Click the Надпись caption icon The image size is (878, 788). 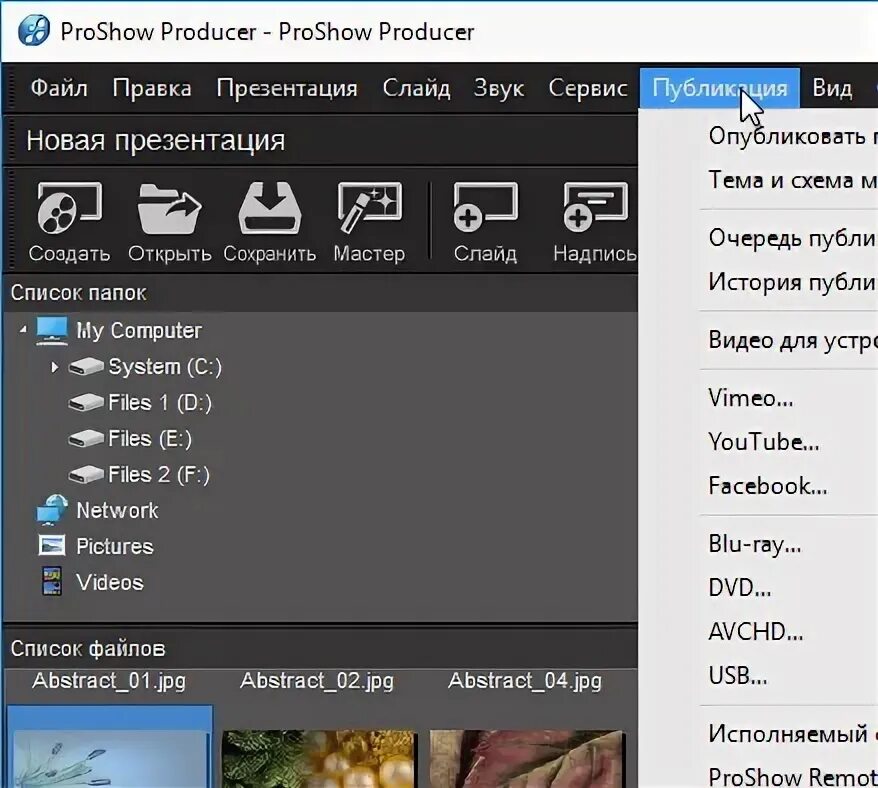pos(595,207)
